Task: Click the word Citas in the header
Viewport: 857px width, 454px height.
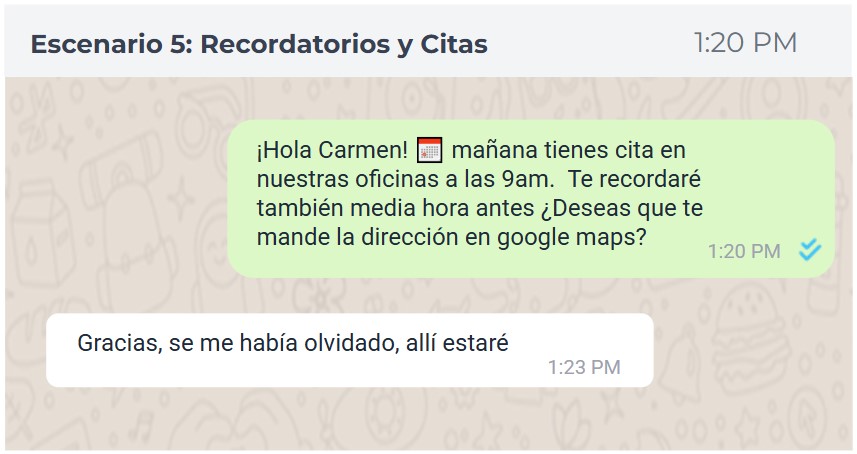Action: [454, 44]
